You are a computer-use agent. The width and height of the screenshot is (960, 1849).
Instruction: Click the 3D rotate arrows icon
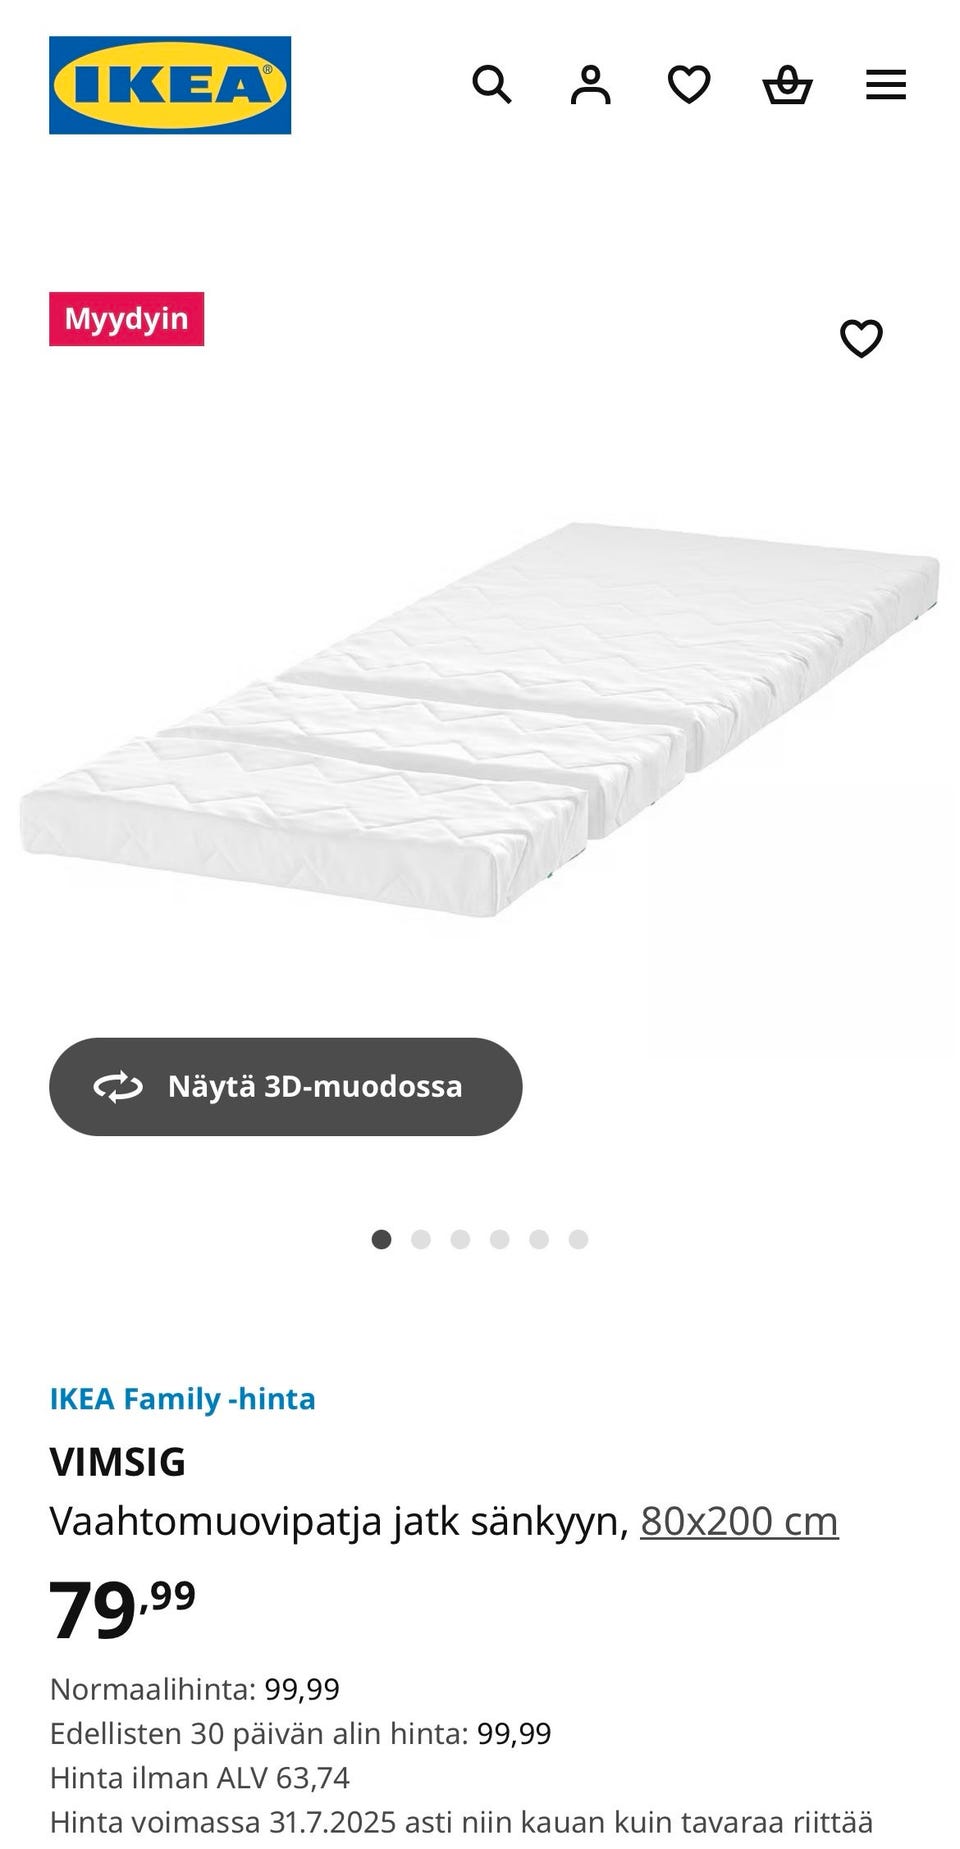click(x=118, y=1086)
